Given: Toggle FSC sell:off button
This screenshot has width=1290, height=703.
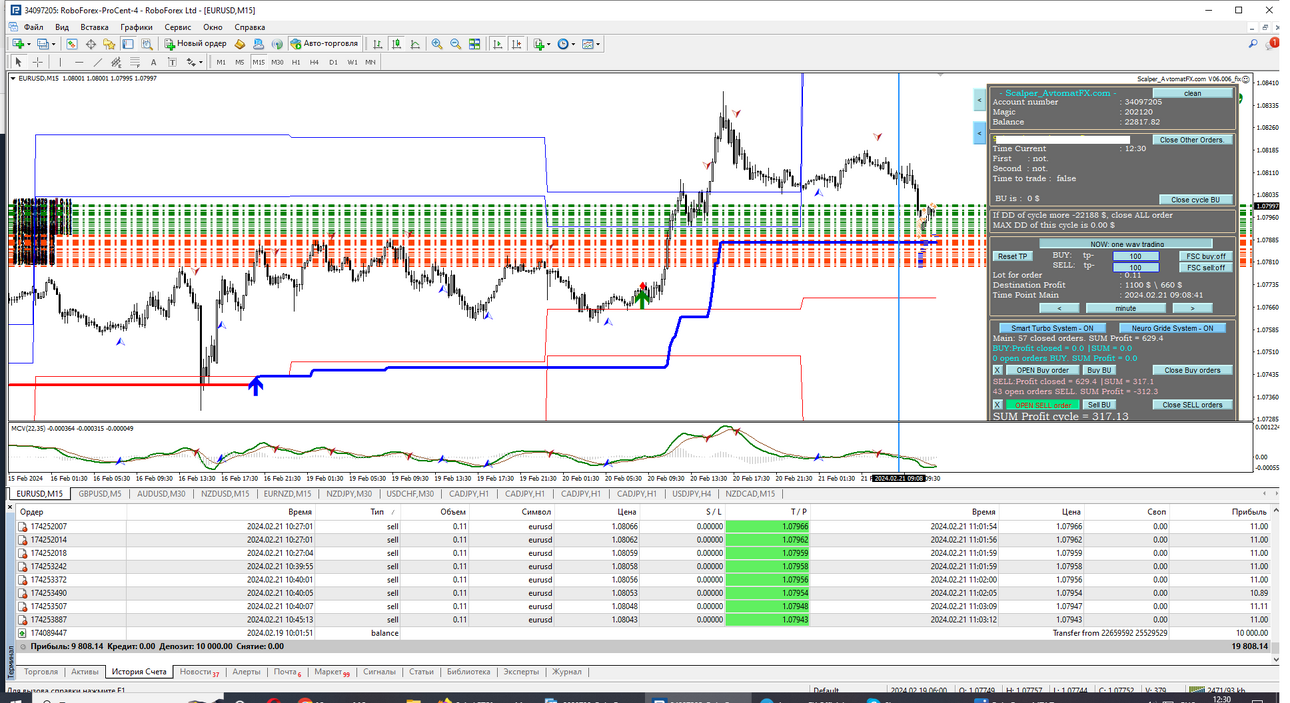Looking at the screenshot, I should click(1206, 267).
